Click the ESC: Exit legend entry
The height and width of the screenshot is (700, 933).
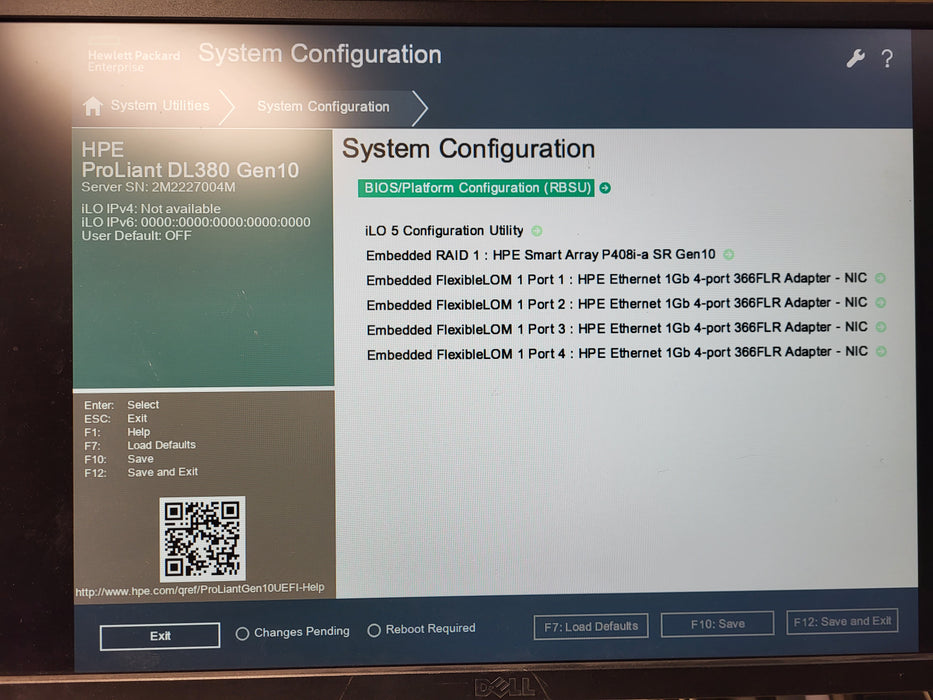(115, 418)
